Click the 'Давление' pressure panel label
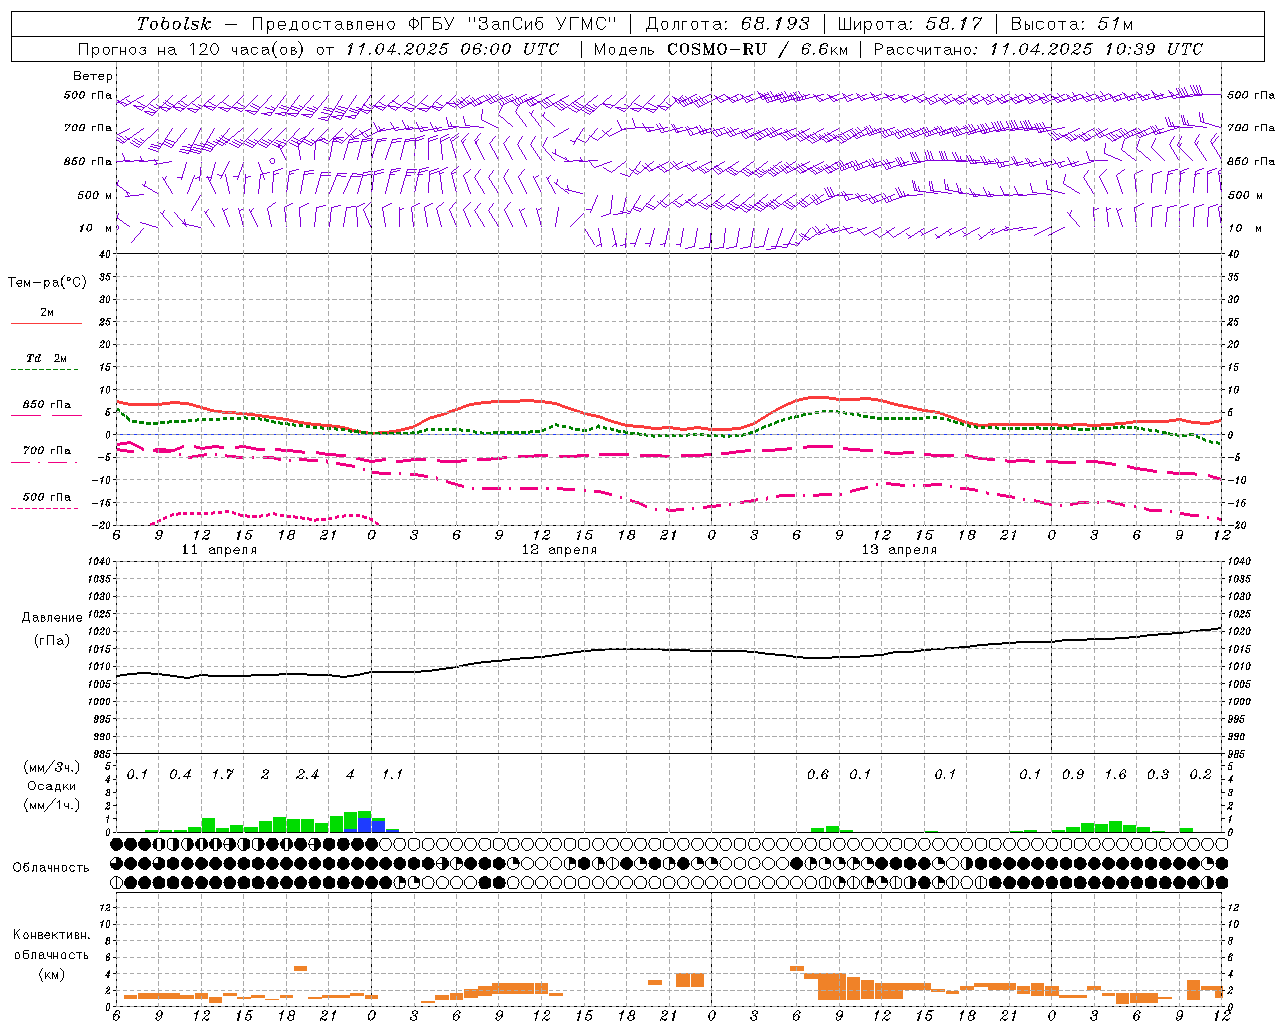 pyautogui.click(x=52, y=618)
